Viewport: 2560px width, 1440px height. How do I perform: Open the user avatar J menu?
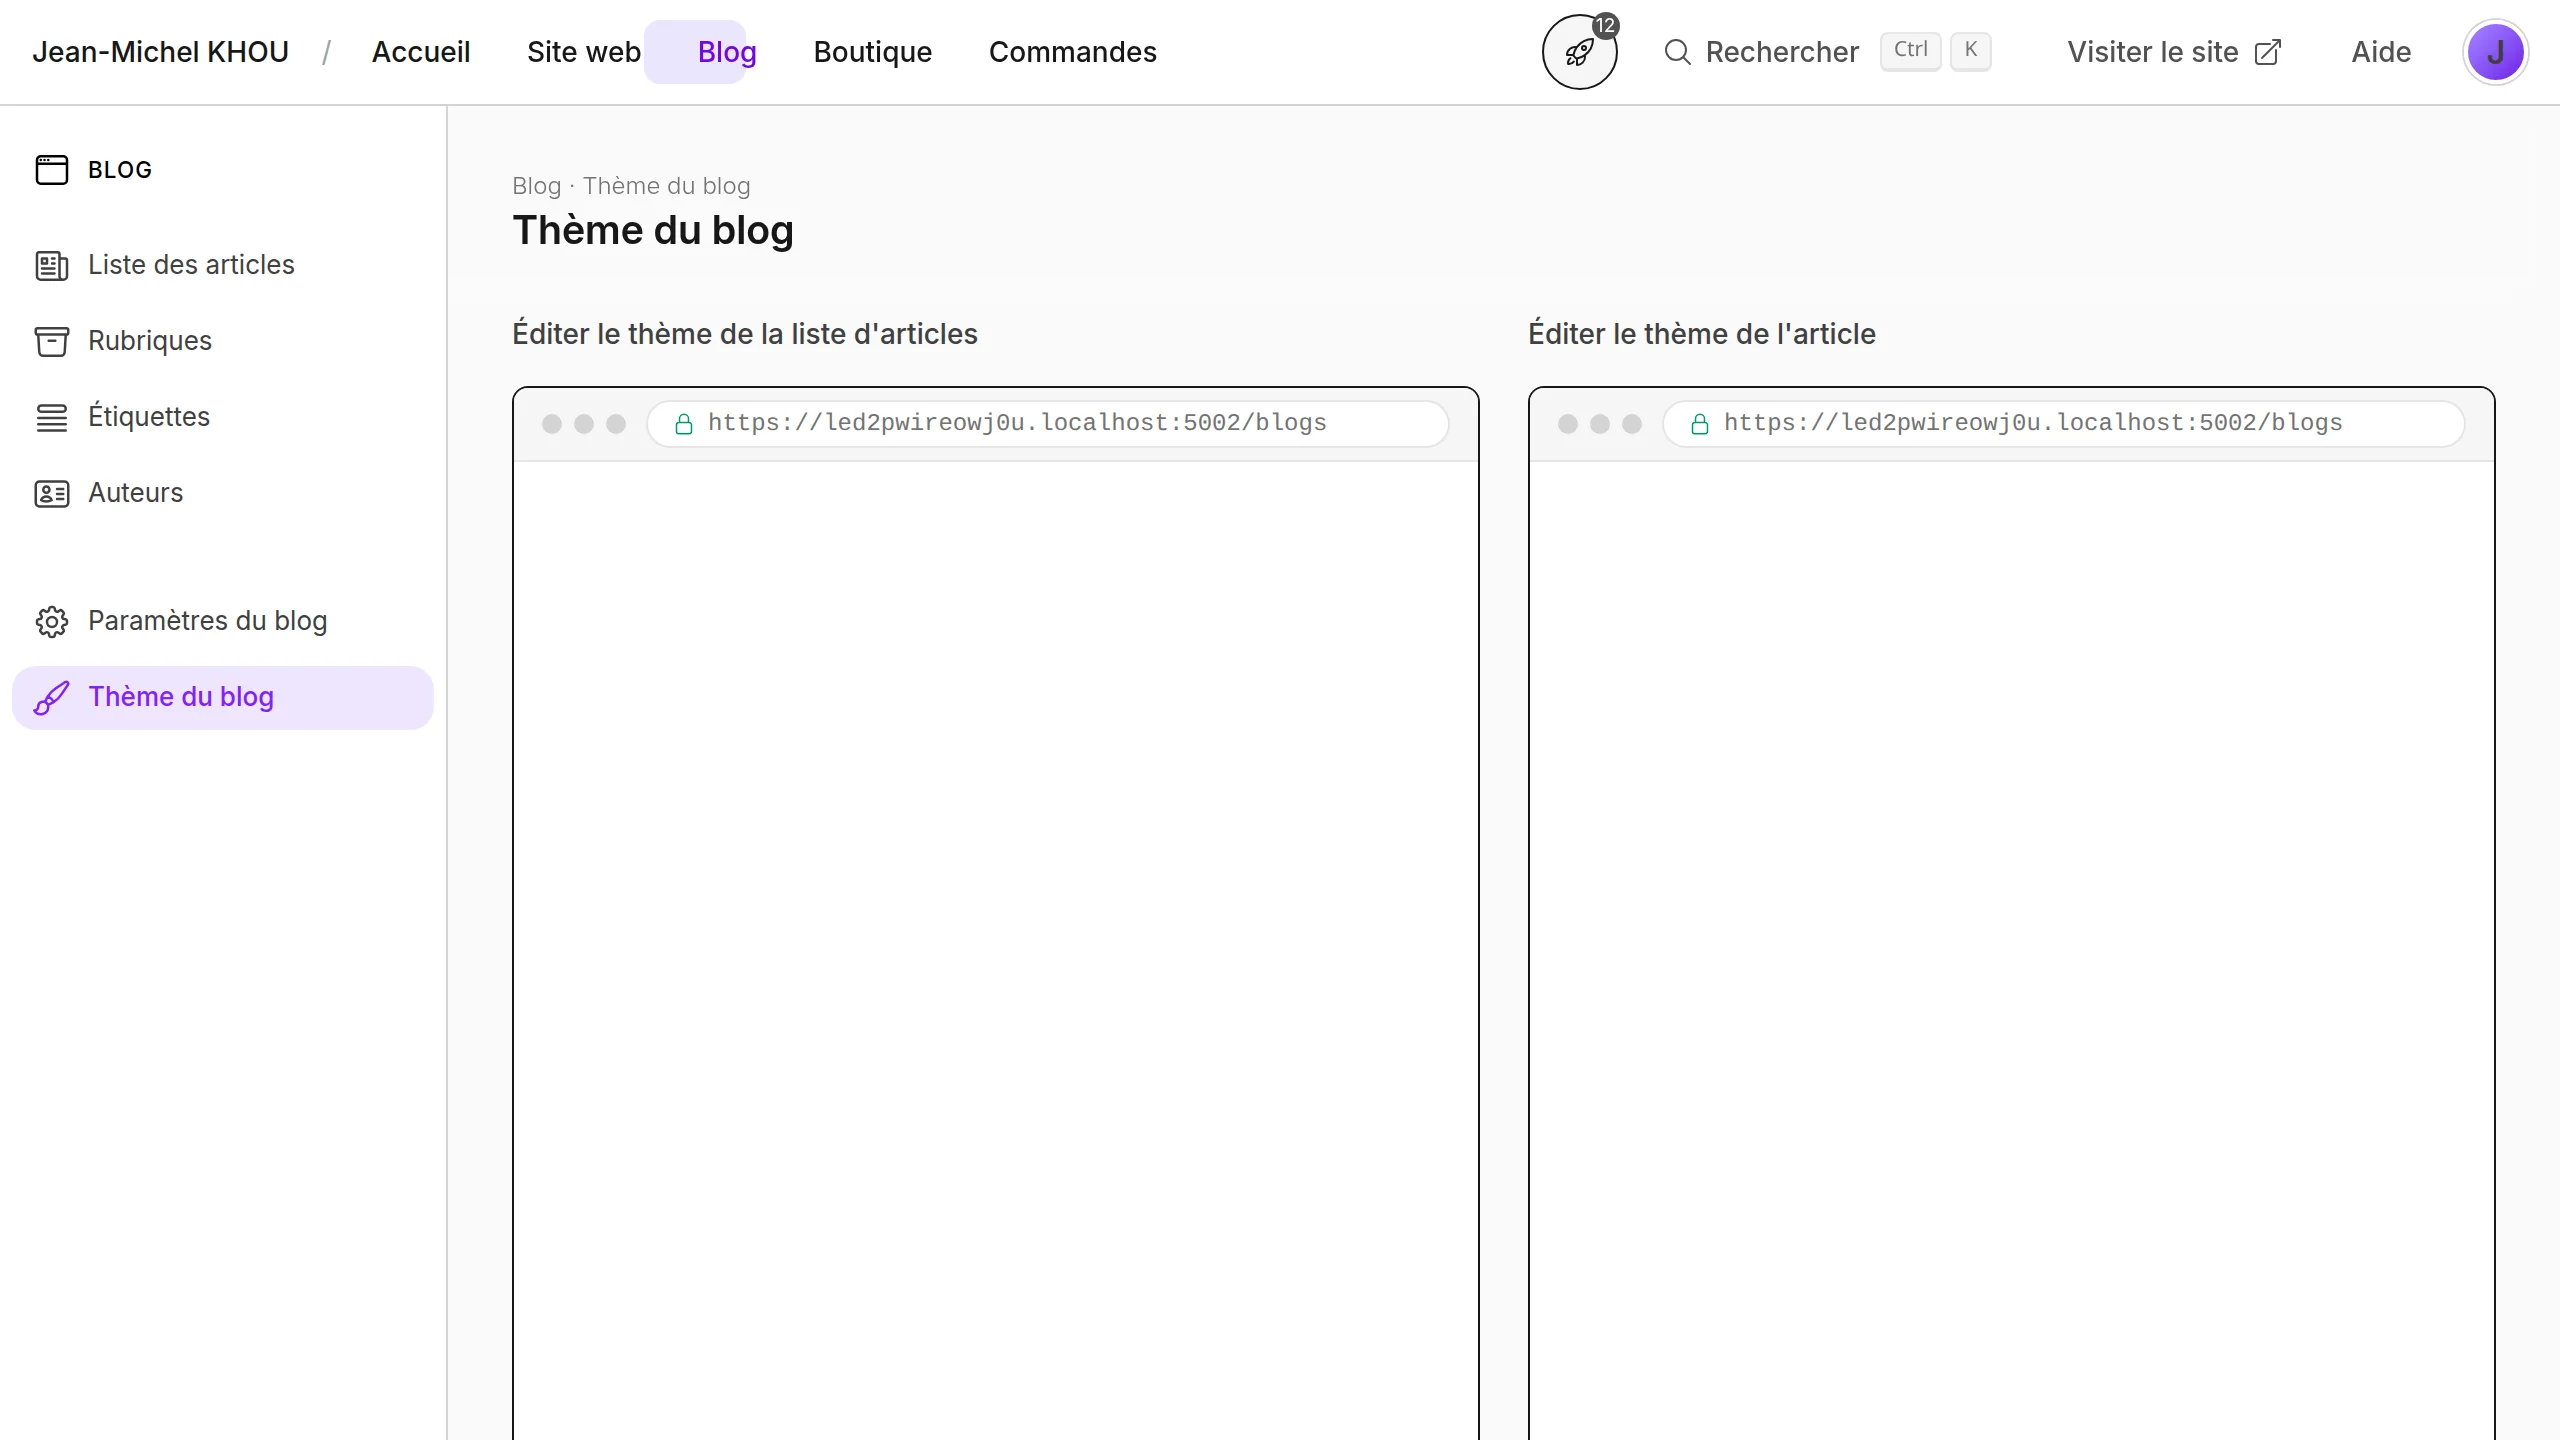(2495, 52)
